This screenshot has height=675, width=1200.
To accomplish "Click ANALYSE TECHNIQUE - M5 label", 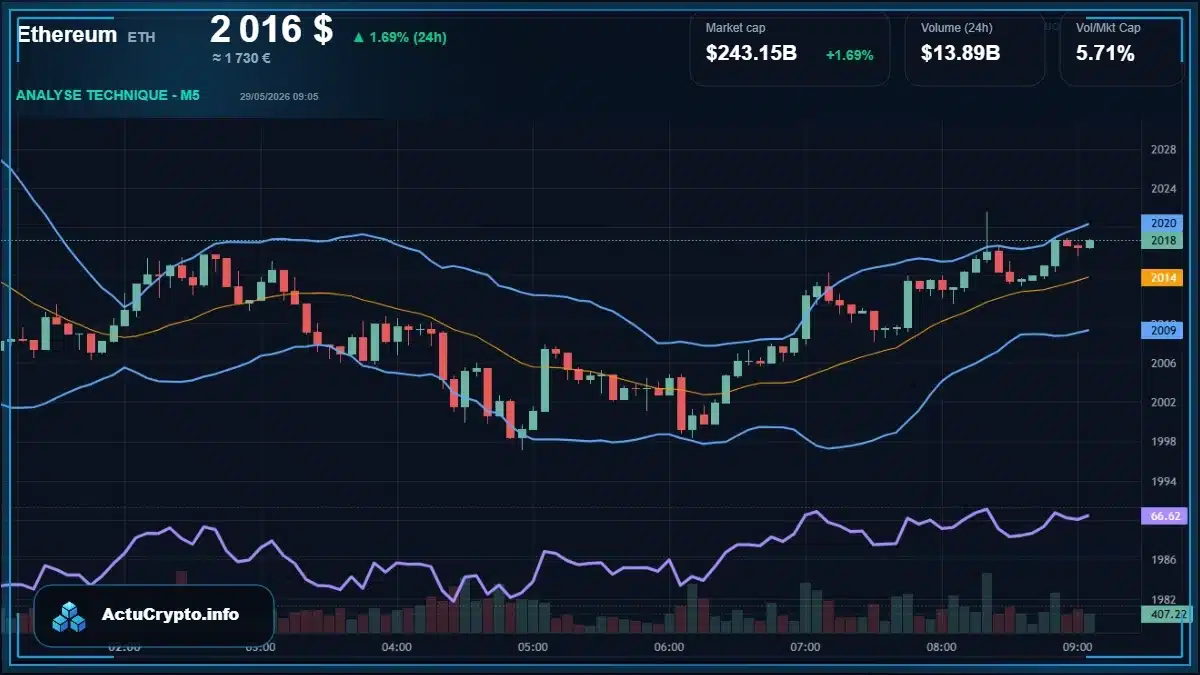I will [x=108, y=95].
